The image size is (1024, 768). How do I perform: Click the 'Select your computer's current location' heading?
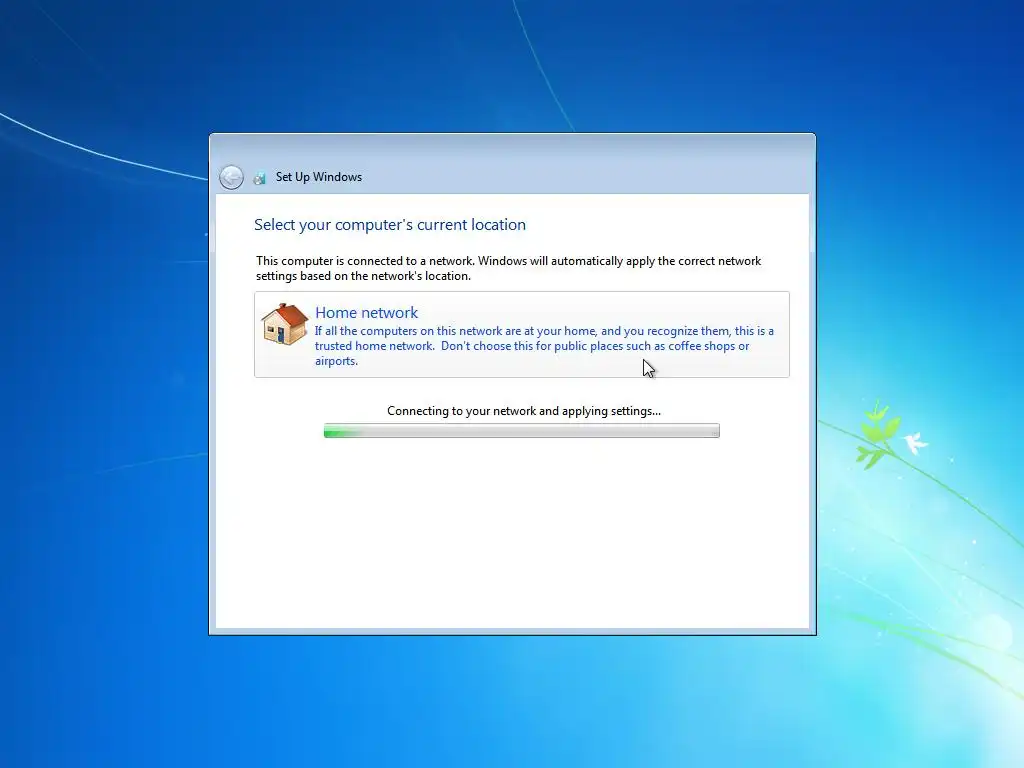tap(390, 225)
